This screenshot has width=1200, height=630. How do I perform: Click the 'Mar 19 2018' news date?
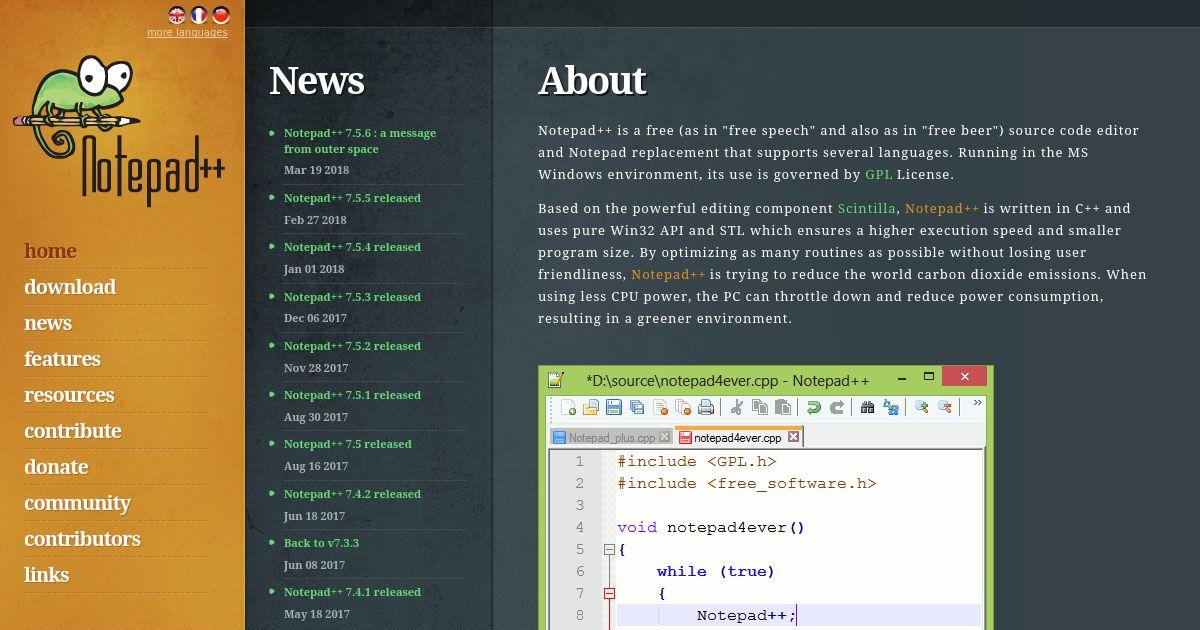click(x=316, y=170)
